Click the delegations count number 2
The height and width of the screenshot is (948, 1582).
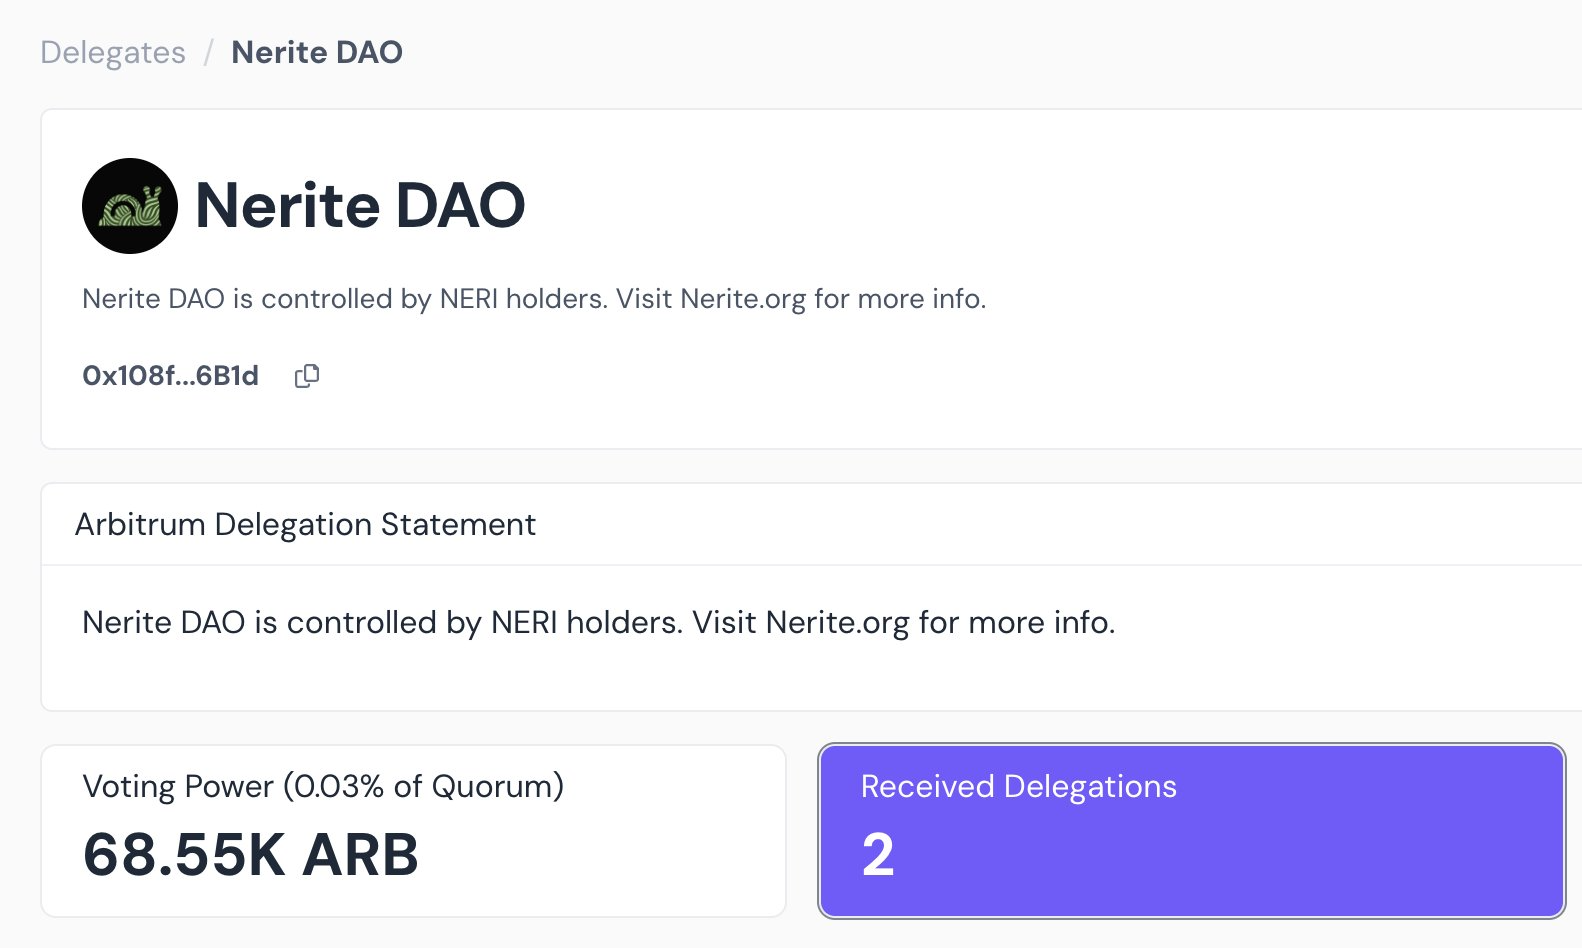(x=878, y=856)
